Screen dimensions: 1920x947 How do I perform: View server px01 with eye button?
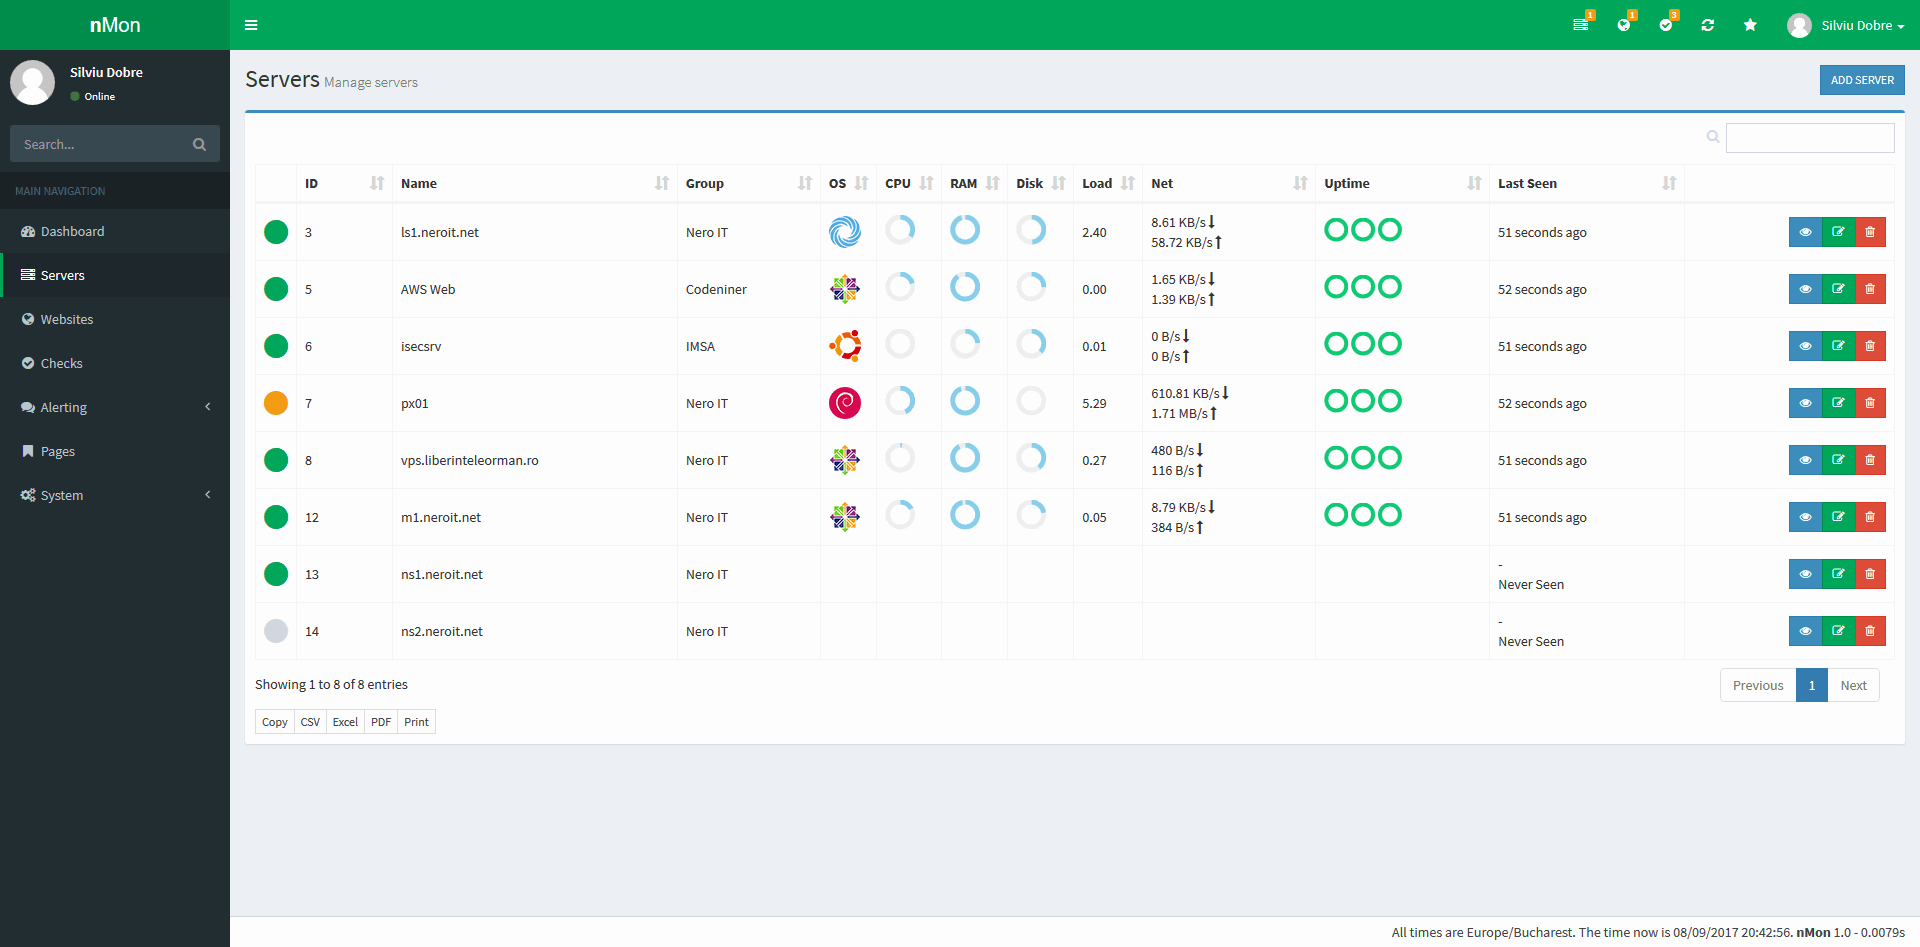(1805, 403)
